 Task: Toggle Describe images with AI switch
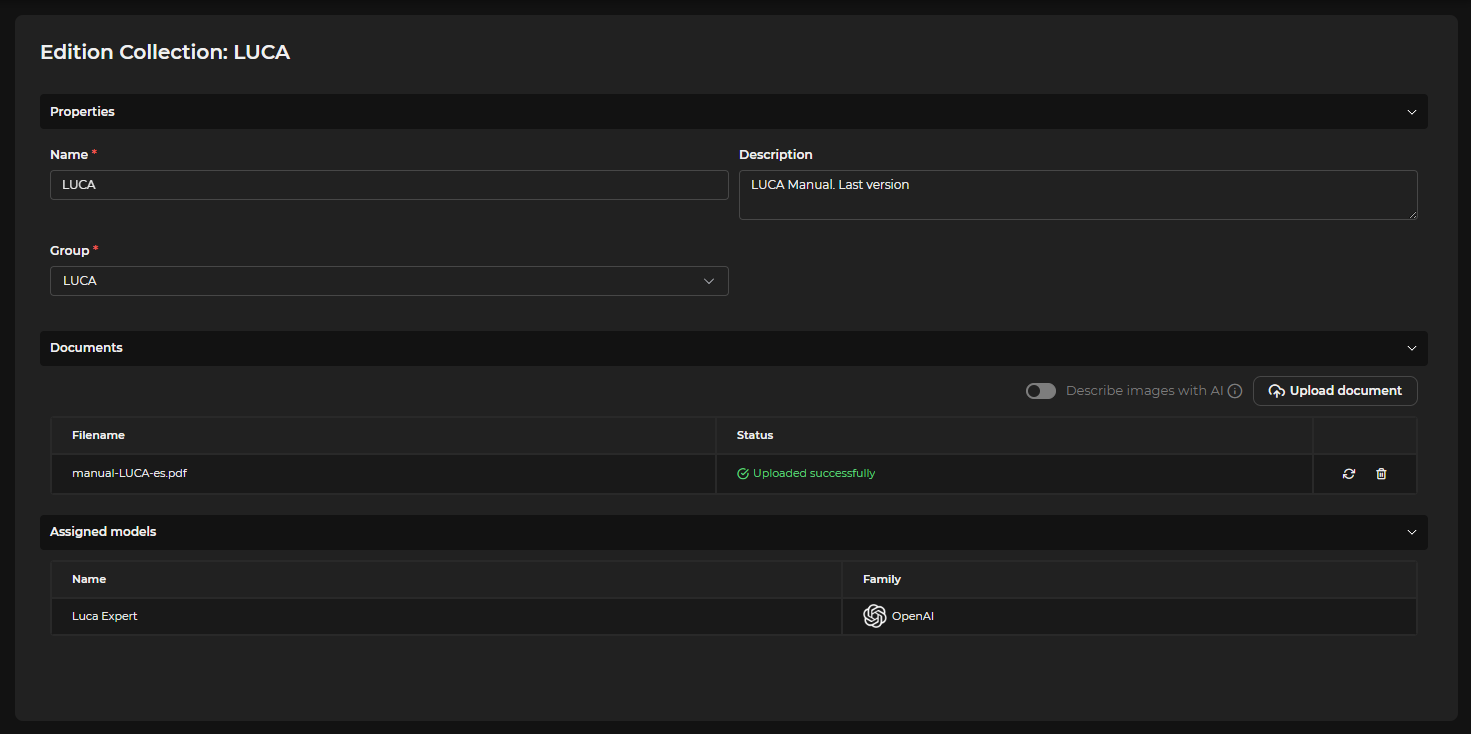click(1041, 391)
